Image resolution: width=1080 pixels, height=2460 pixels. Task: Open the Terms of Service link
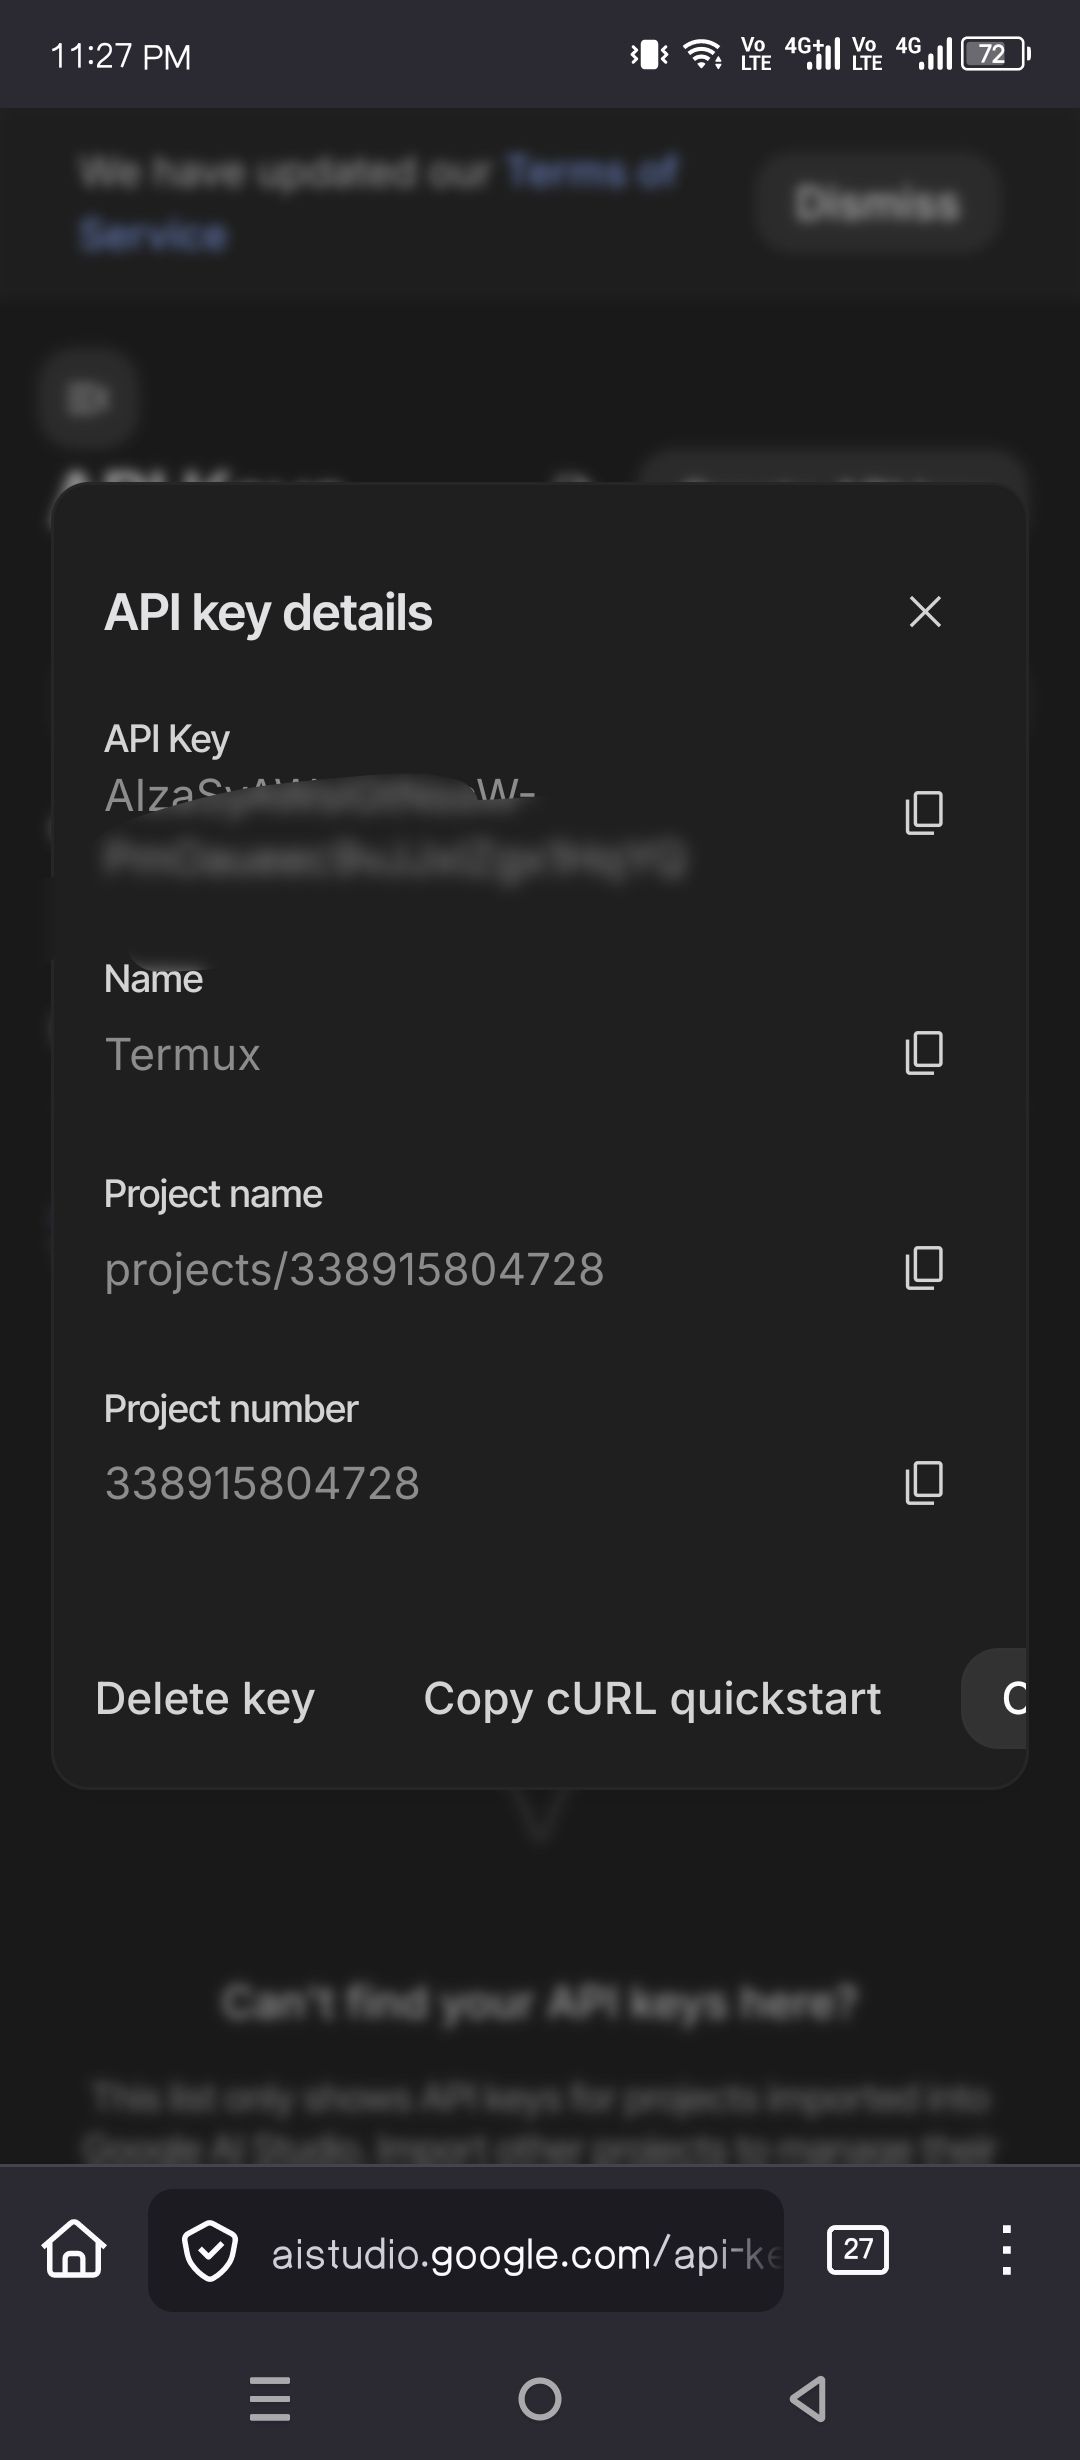tap(588, 172)
